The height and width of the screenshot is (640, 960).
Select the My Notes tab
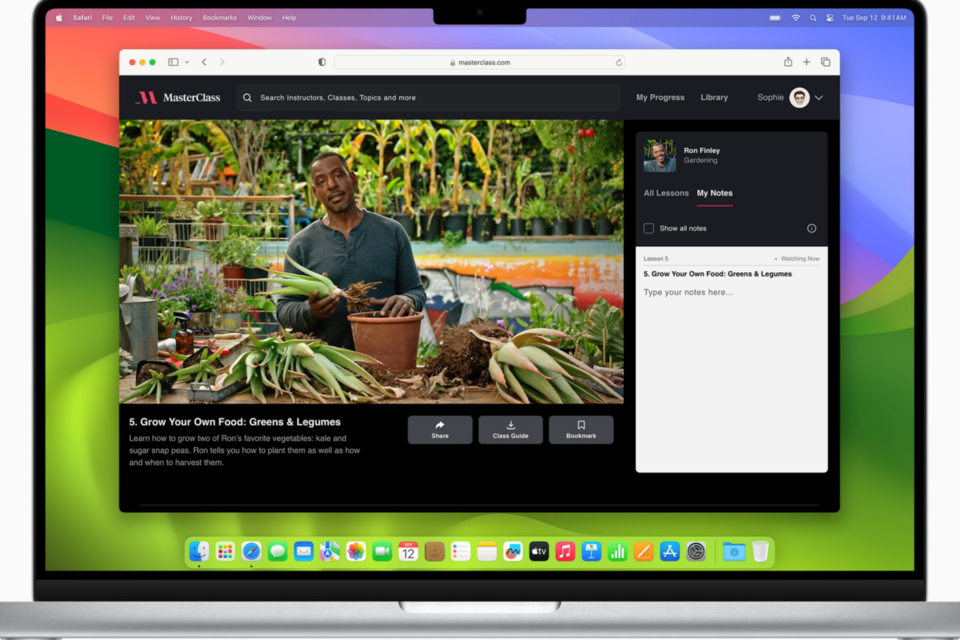click(714, 193)
